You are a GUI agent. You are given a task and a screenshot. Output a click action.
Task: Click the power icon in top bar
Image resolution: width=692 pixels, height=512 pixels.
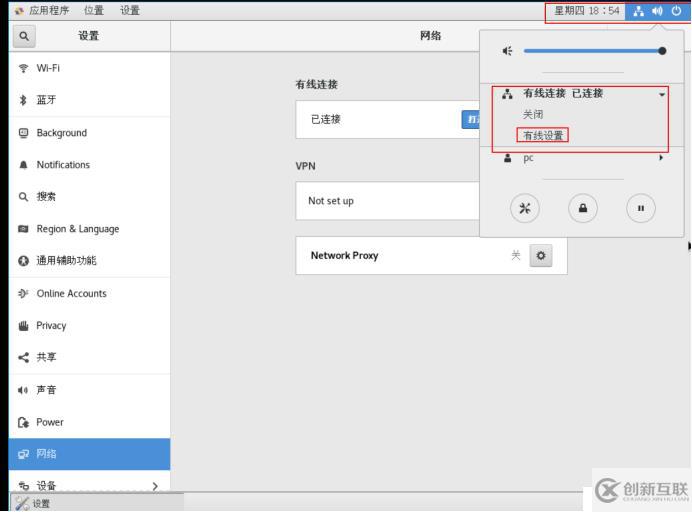coord(676,11)
